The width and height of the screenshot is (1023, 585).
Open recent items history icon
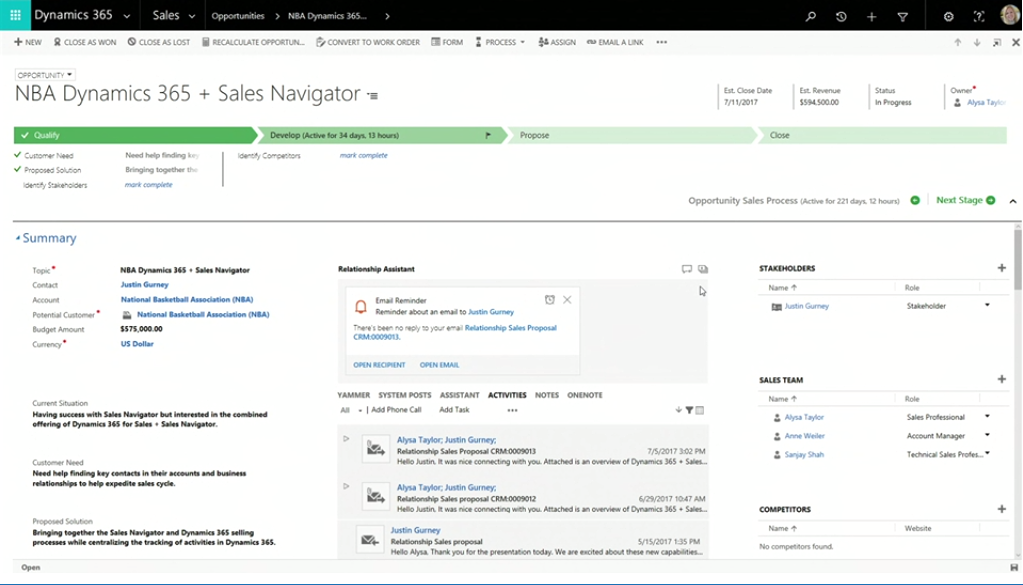click(841, 17)
